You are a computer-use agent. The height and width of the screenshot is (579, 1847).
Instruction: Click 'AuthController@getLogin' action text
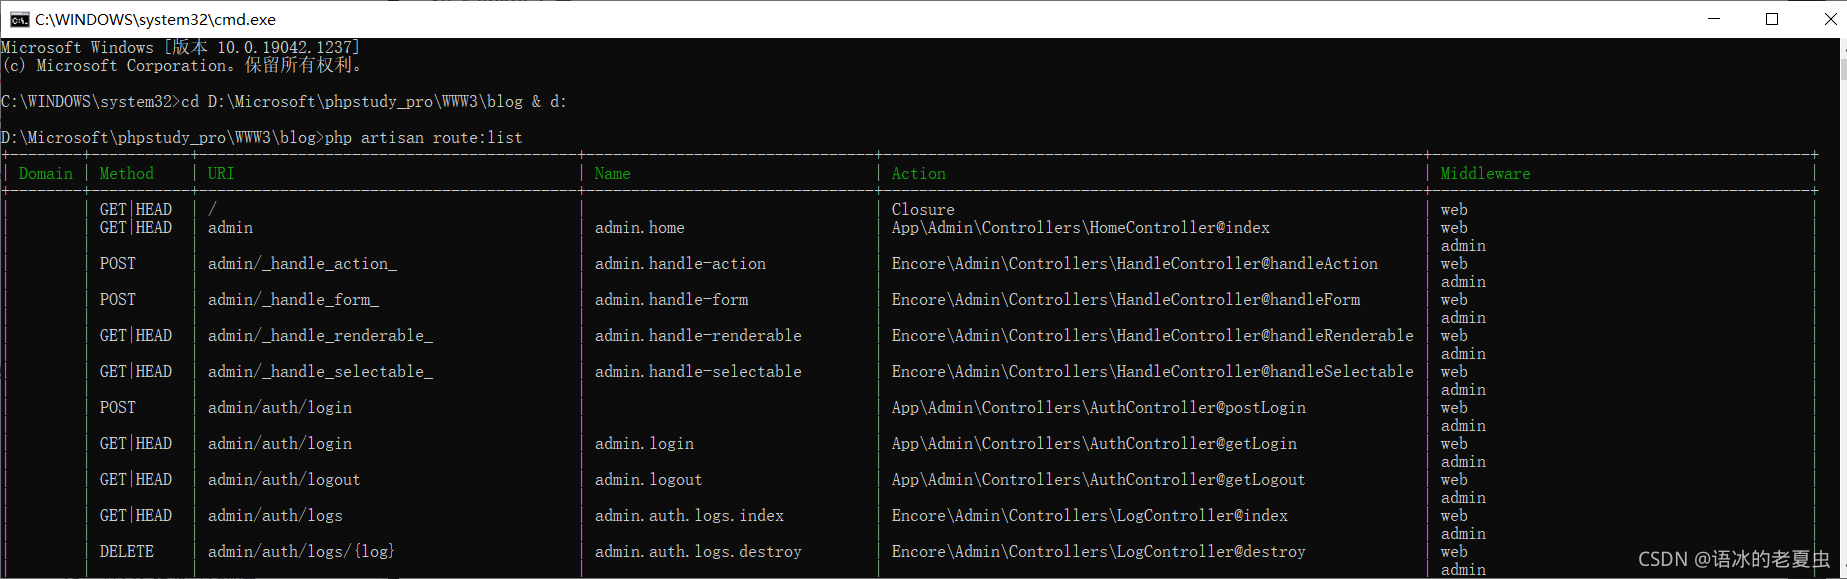click(1193, 444)
